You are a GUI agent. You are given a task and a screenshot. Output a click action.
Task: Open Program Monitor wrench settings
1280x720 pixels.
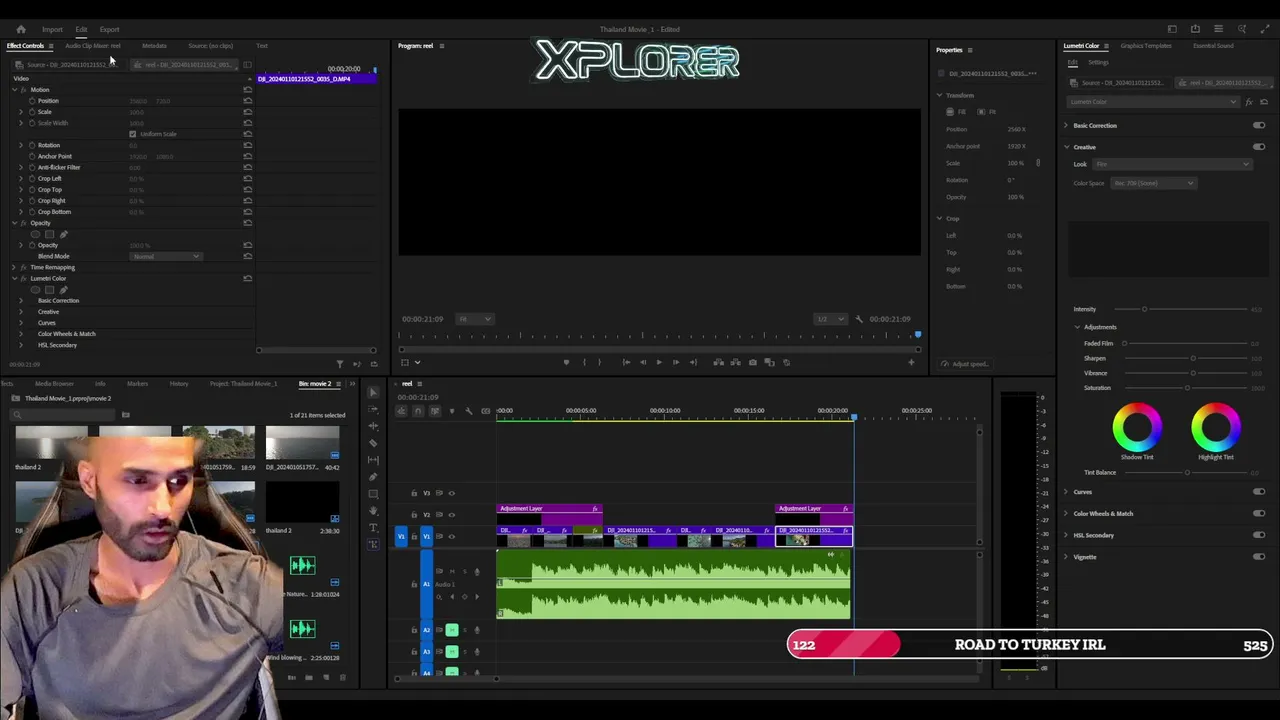[x=859, y=319]
